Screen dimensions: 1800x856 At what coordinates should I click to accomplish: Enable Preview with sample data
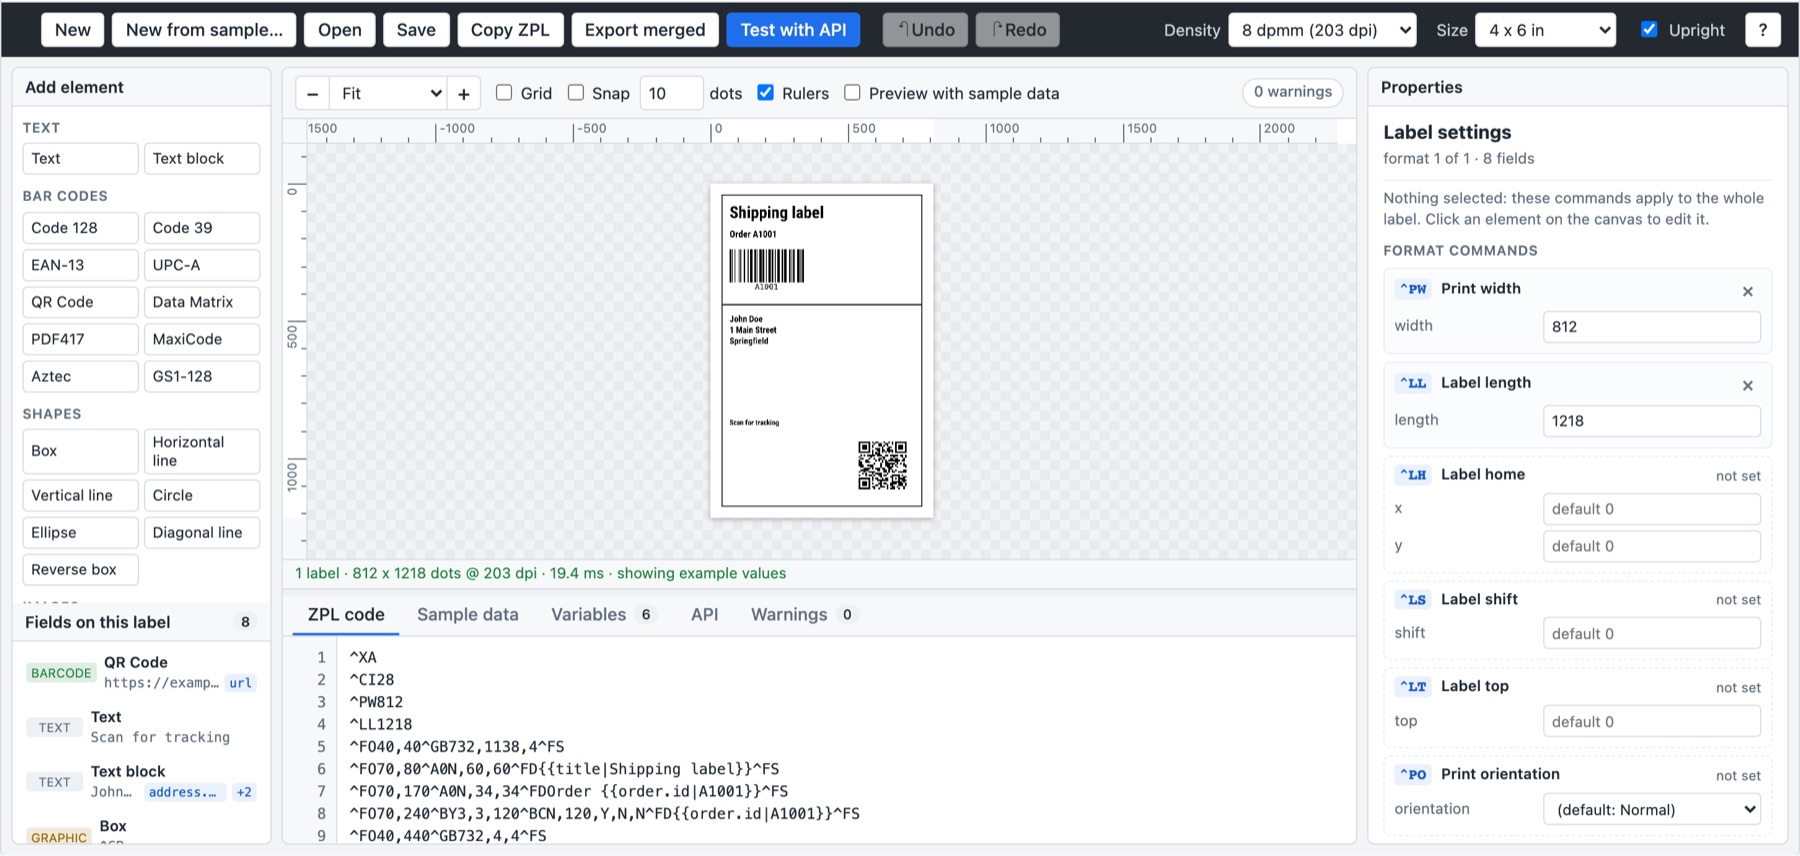click(x=852, y=93)
